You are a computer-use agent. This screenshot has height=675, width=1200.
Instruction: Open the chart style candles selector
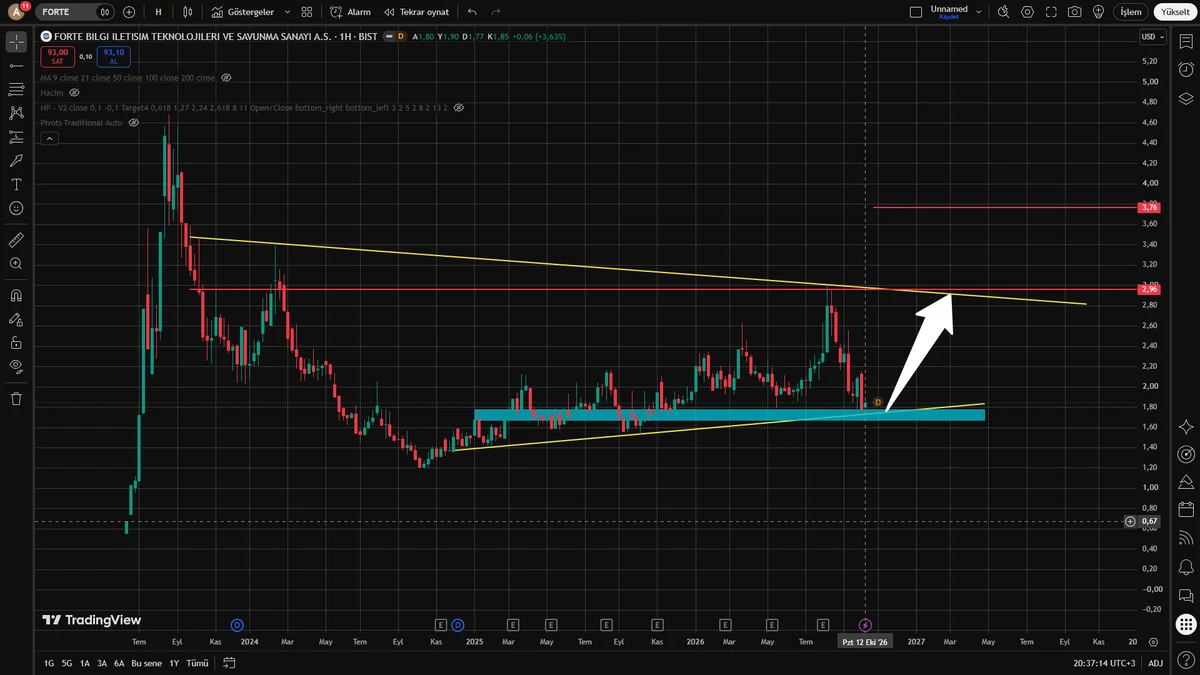click(186, 12)
